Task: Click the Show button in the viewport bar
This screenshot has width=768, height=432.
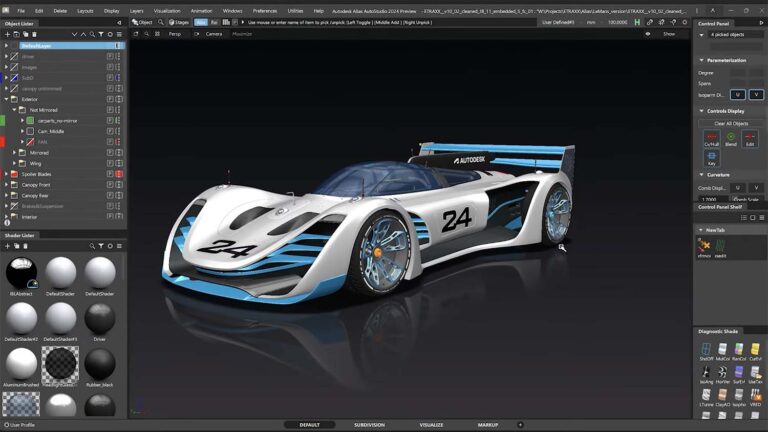Action: pyautogui.click(x=669, y=34)
